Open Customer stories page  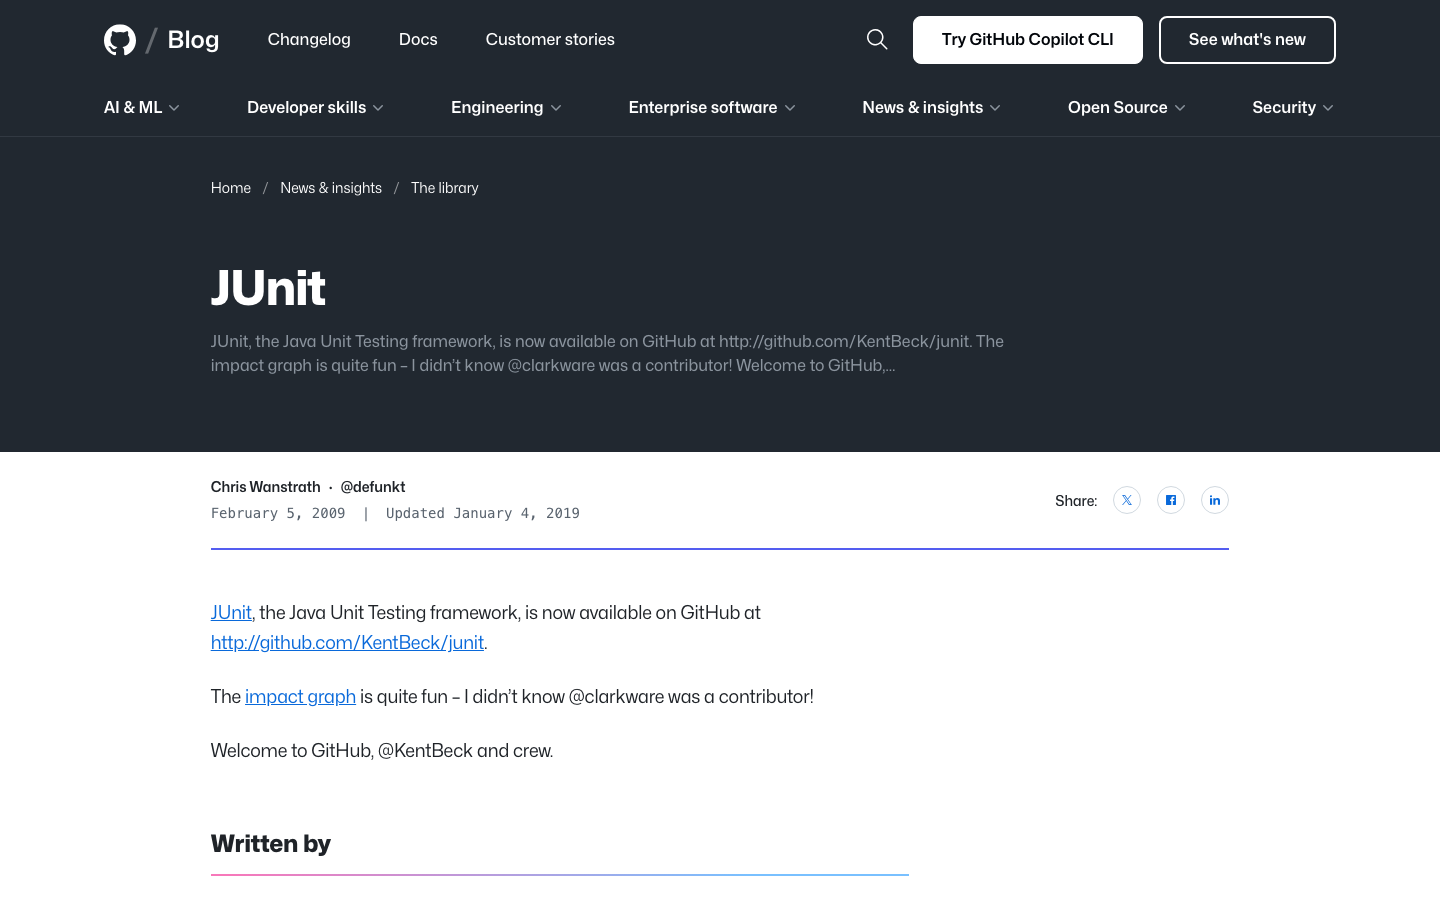550,39
